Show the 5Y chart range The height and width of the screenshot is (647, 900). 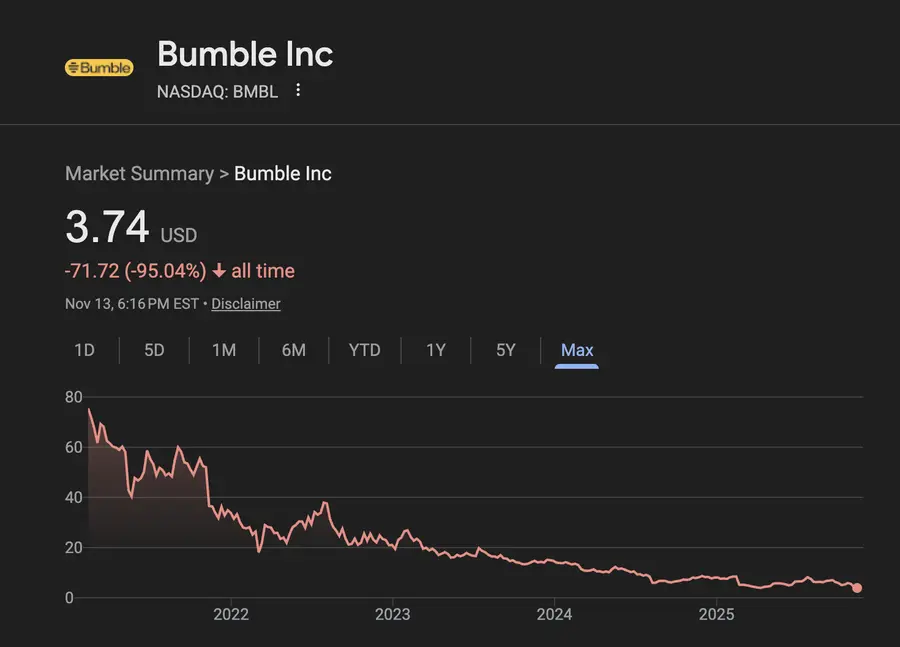506,350
